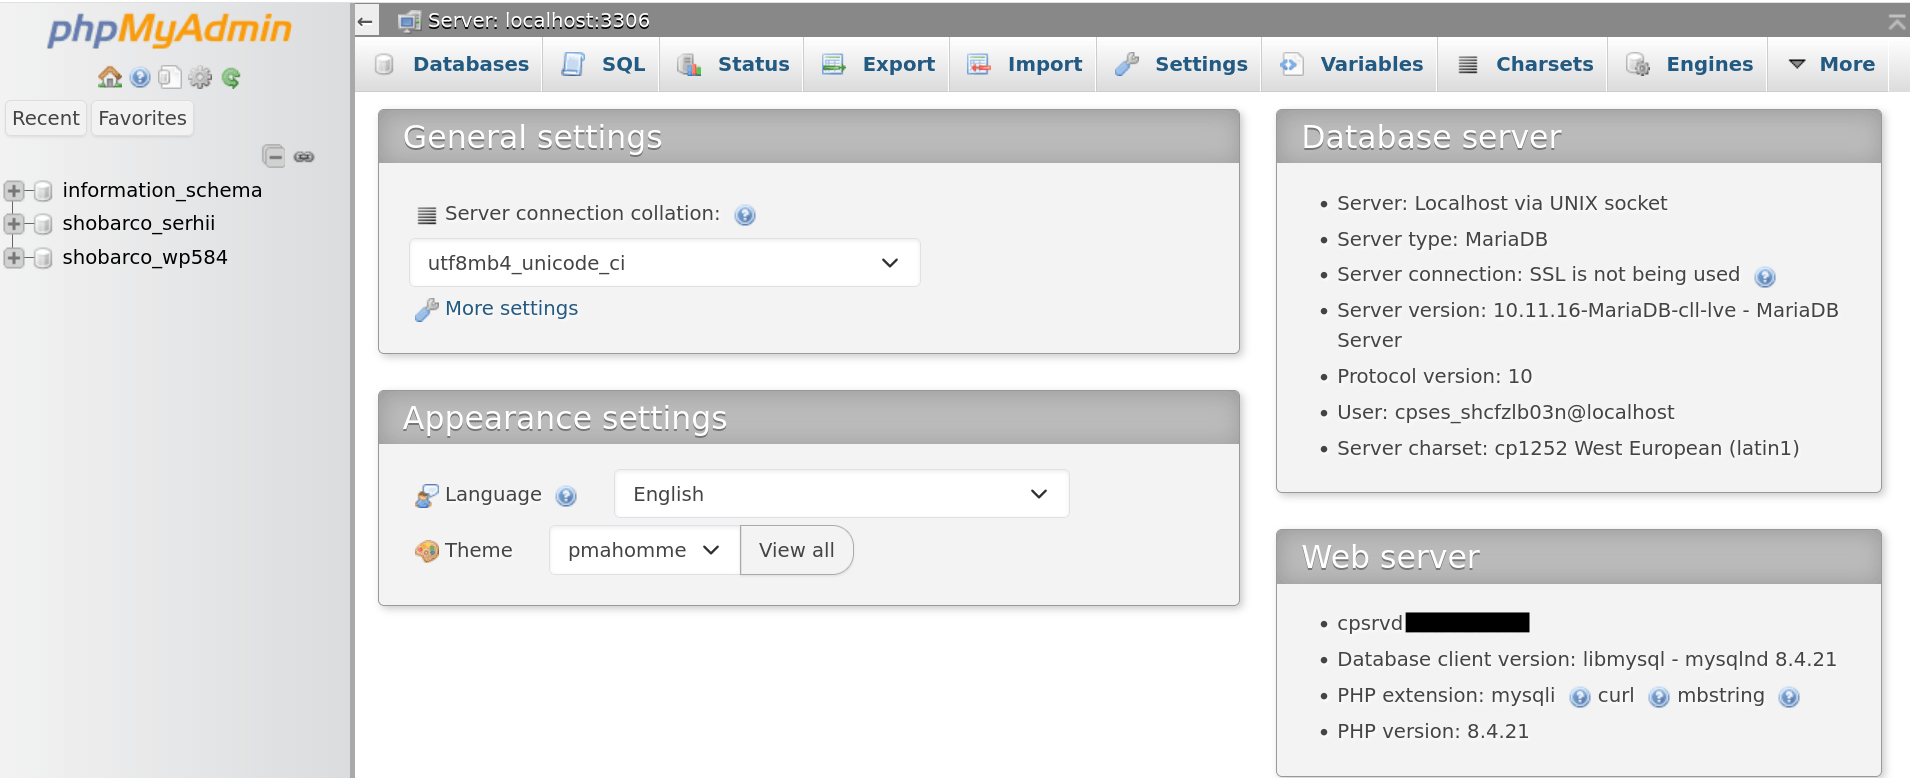The height and width of the screenshot is (778, 1910).
Task: Select the shobarco_serhii database name
Action: (139, 223)
